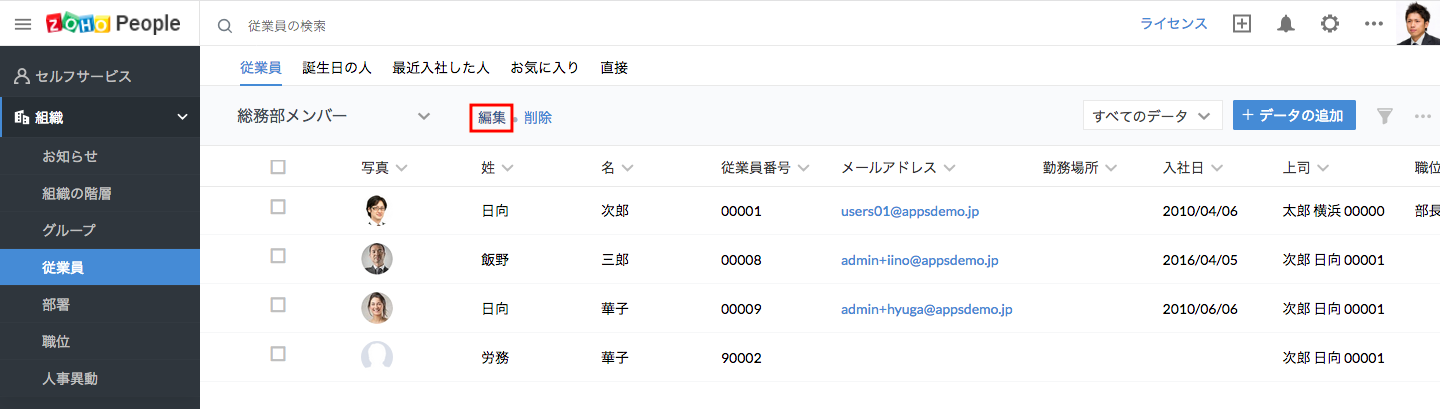Switch to the 誕生日の人 tab

(x=337, y=68)
